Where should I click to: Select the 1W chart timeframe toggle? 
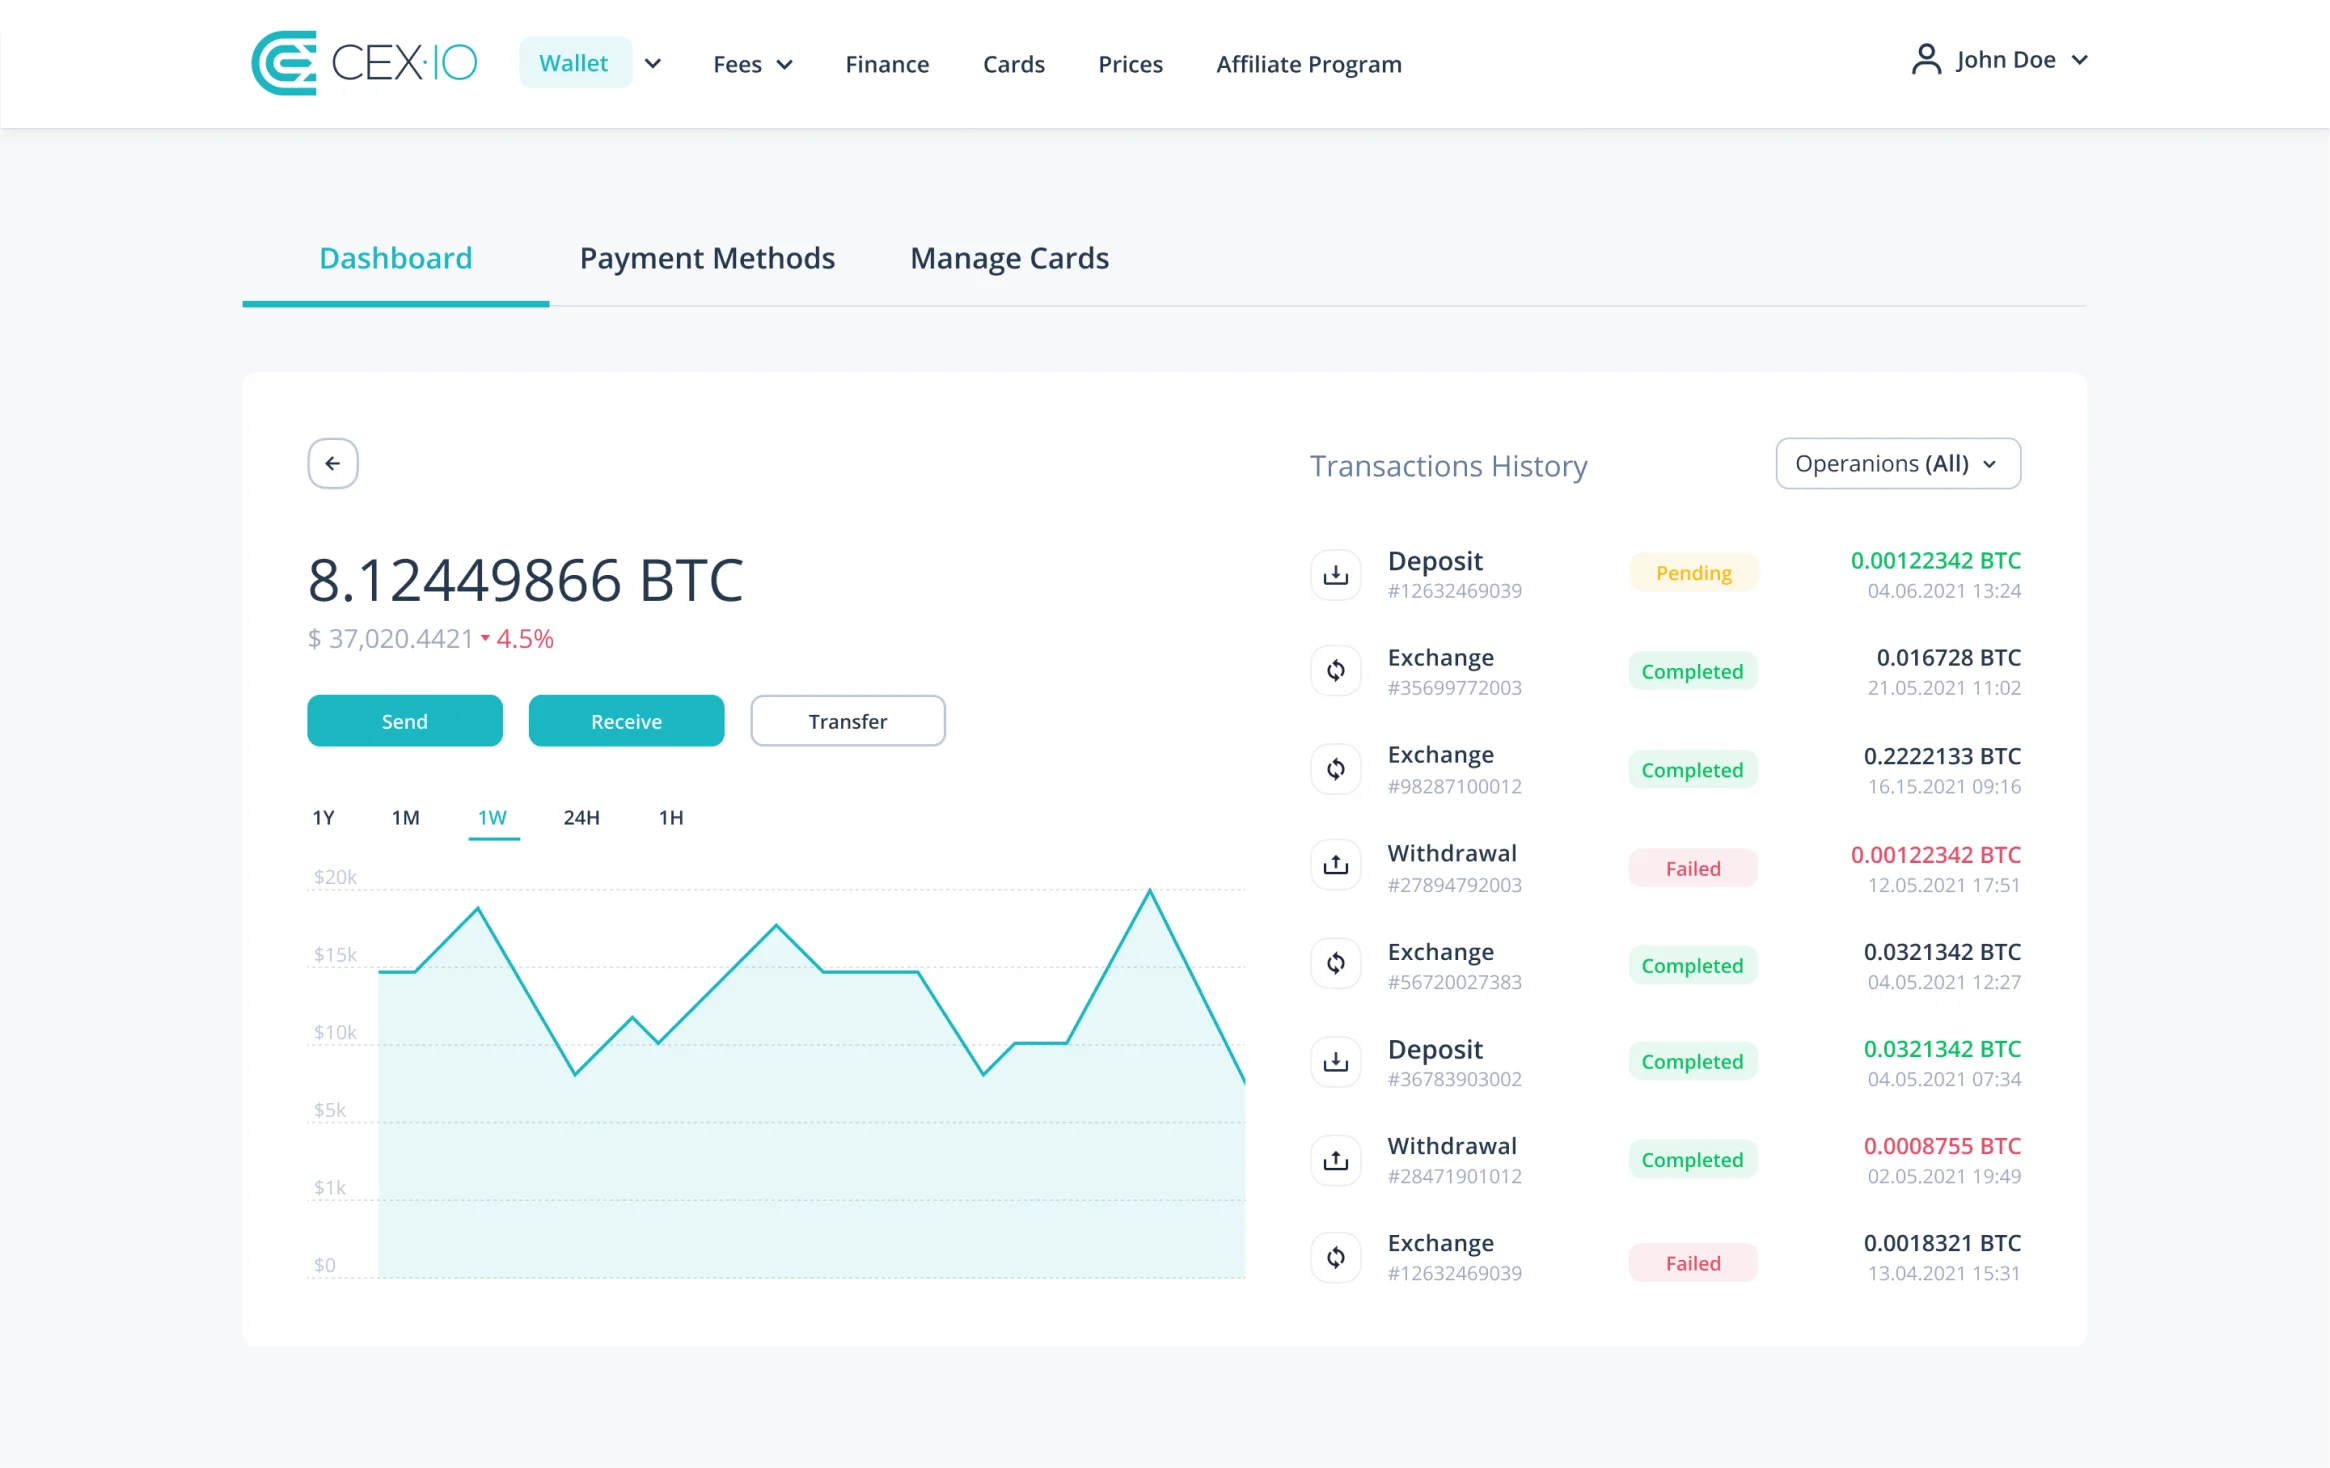(494, 817)
